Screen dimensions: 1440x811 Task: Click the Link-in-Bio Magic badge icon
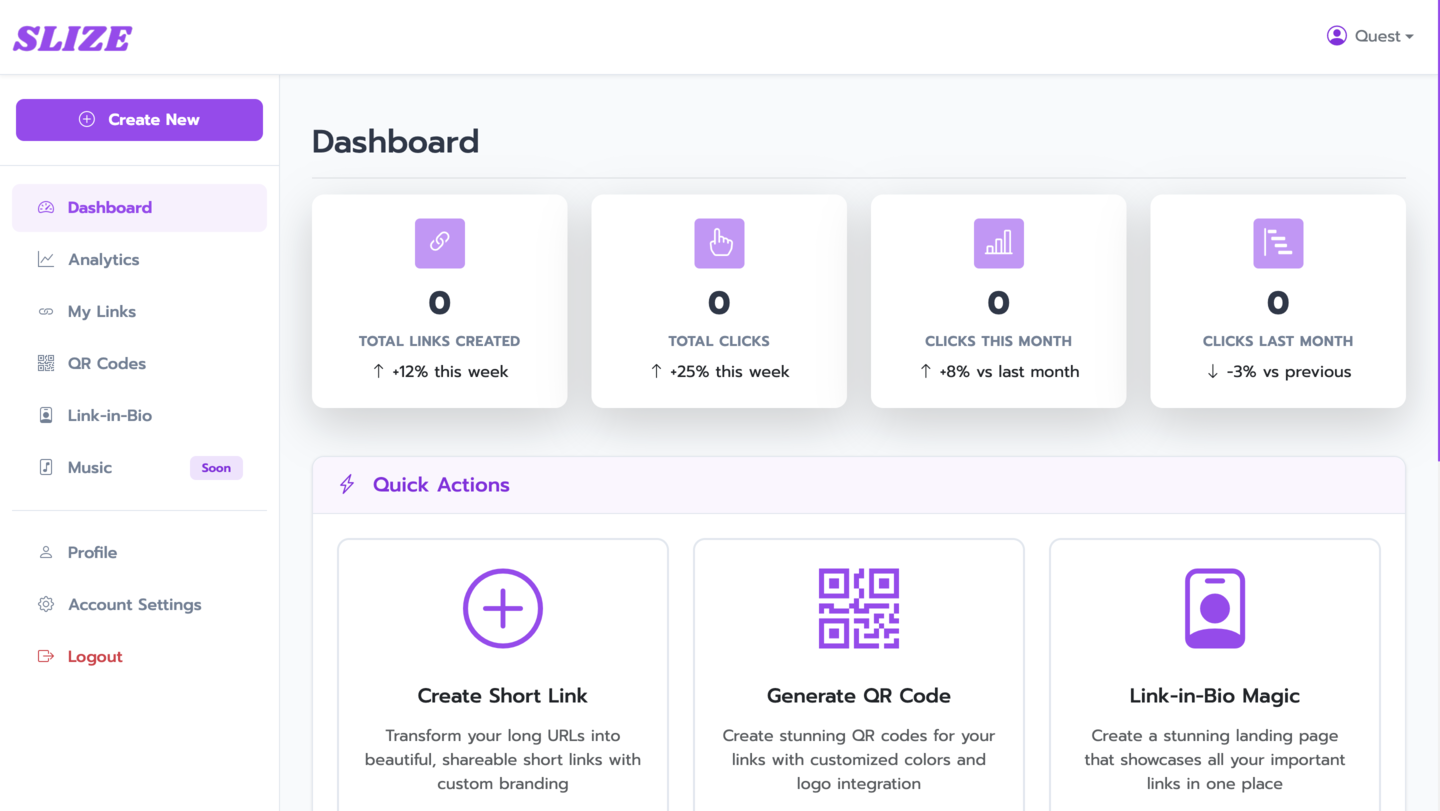click(x=1214, y=608)
